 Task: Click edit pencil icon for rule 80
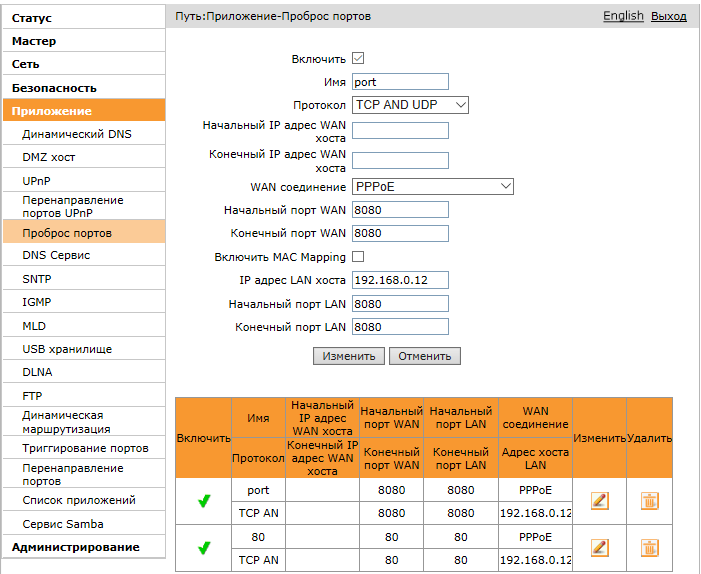click(599, 547)
